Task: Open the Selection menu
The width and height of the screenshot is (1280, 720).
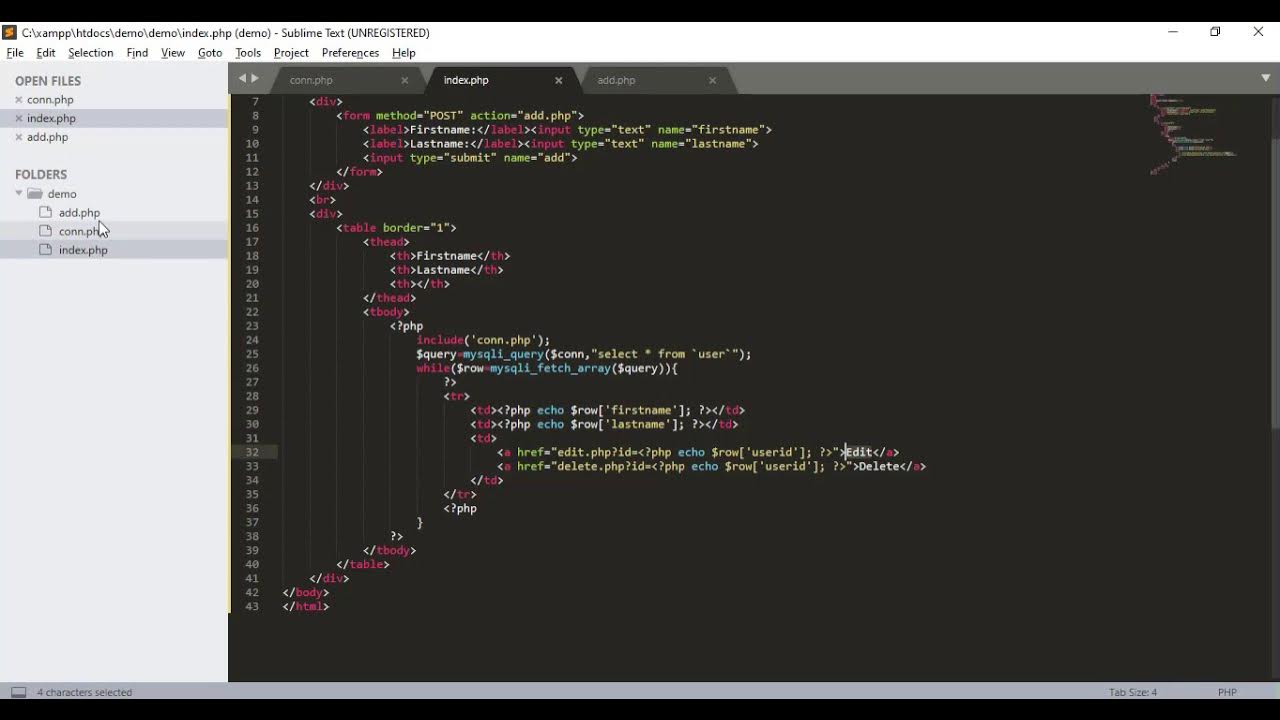Action: pyautogui.click(x=90, y=53)
